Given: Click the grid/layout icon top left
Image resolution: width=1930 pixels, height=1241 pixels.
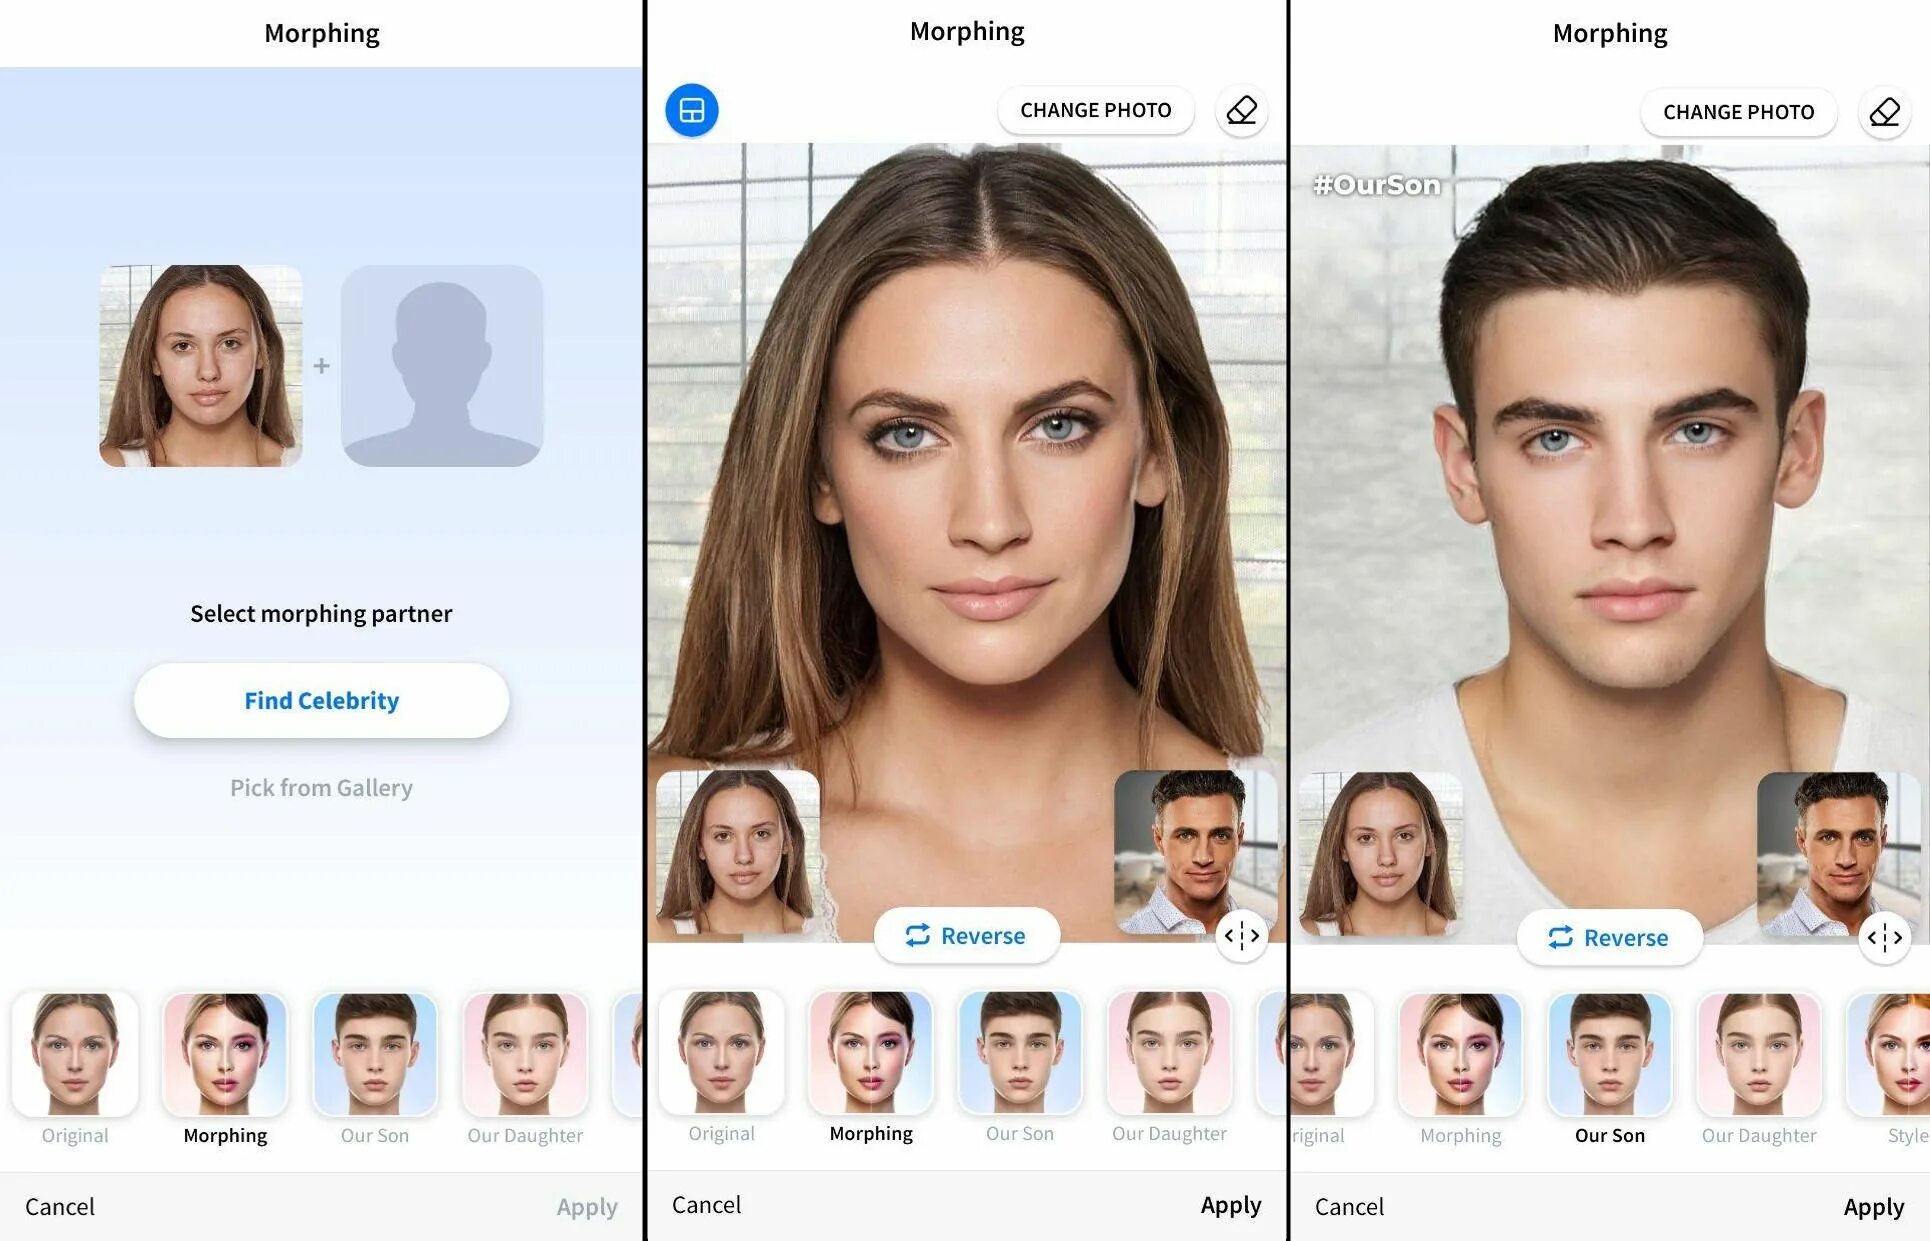Looking at the screenshot, I should coord(691,110).
